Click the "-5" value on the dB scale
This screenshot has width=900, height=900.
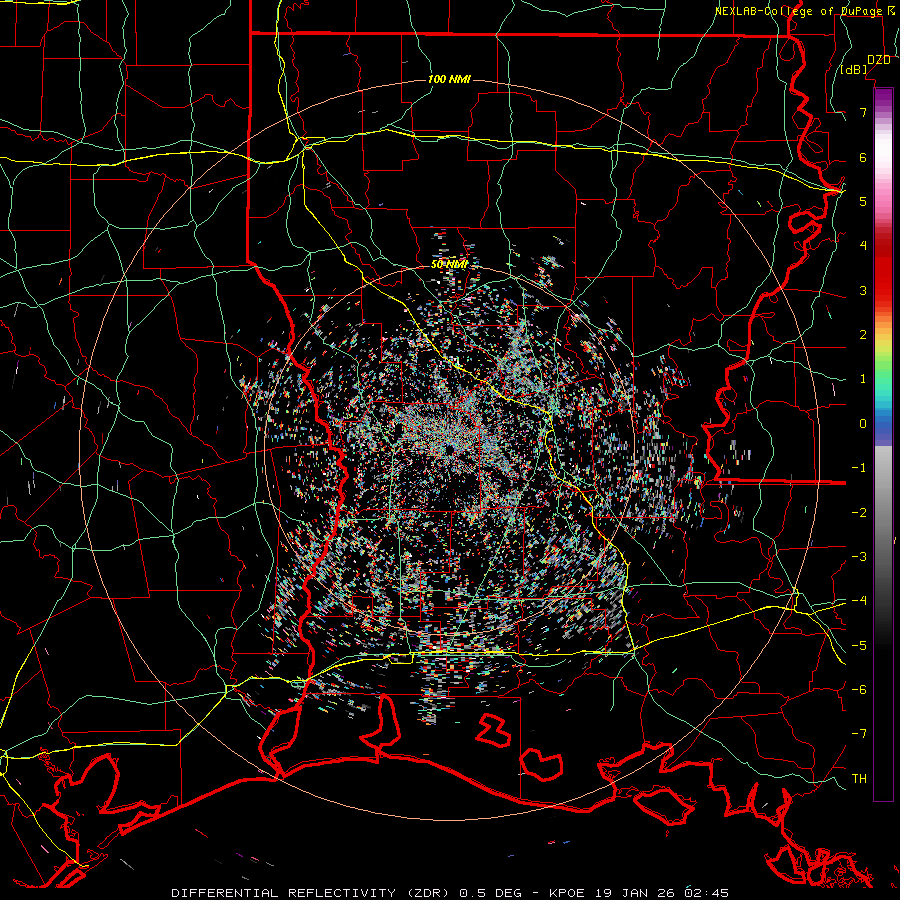(859, 646)
